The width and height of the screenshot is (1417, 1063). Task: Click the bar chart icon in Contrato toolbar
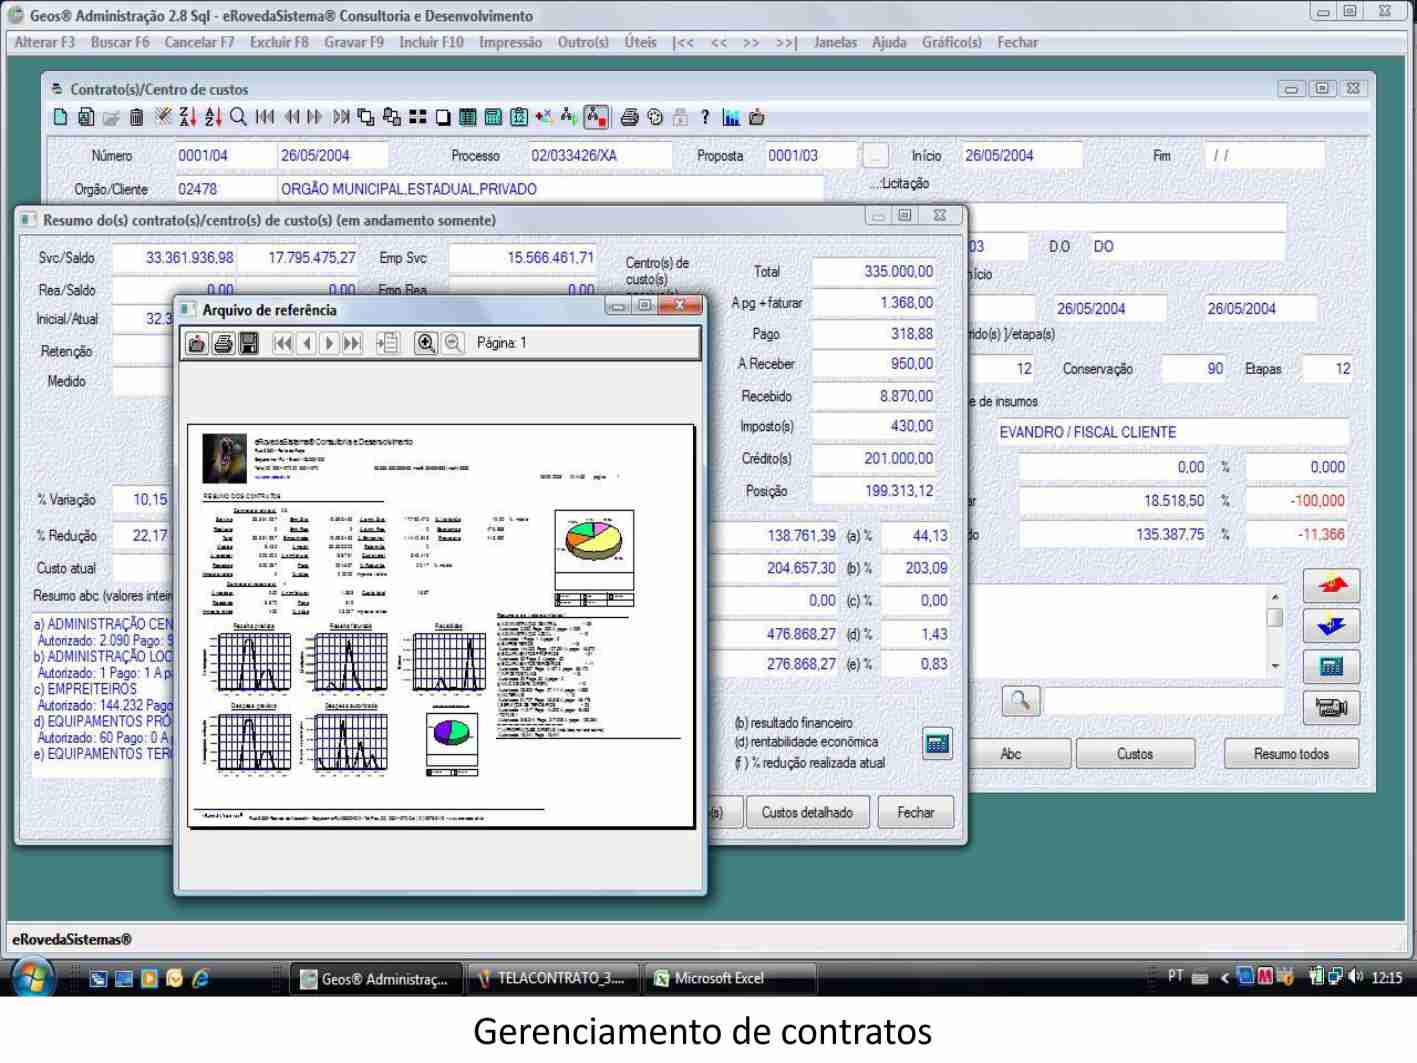(731, 117)
